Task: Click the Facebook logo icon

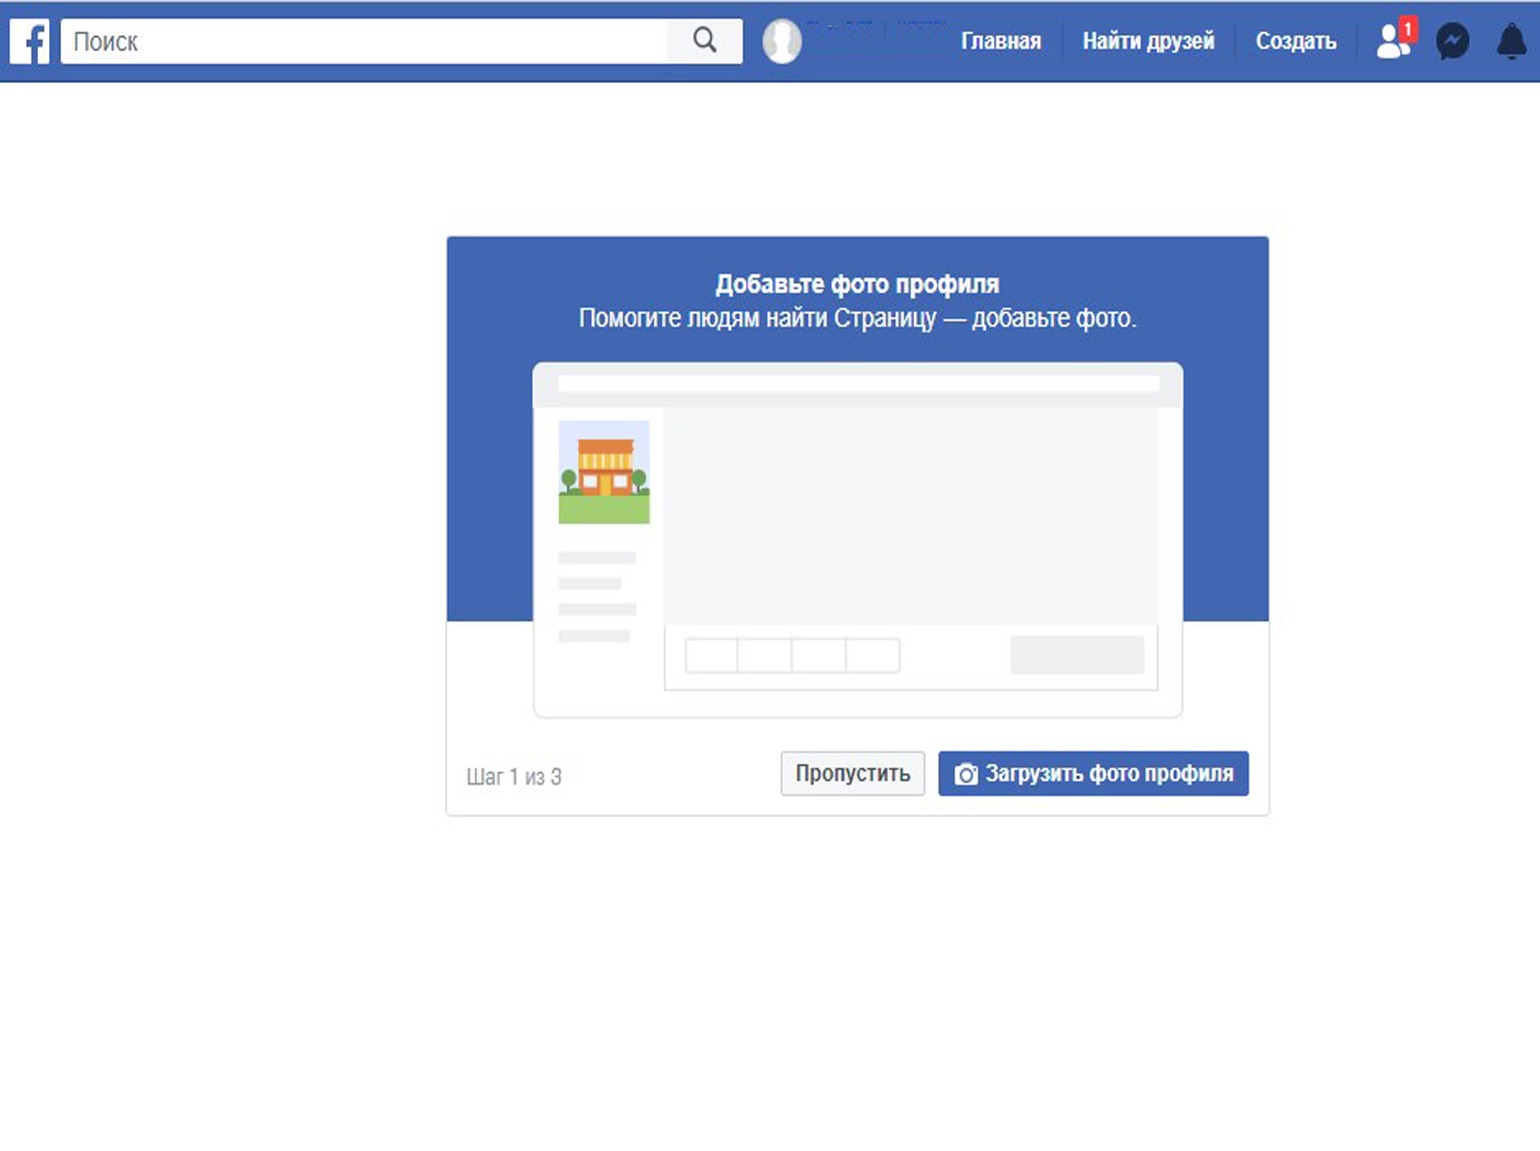Action: click(30, 42)
